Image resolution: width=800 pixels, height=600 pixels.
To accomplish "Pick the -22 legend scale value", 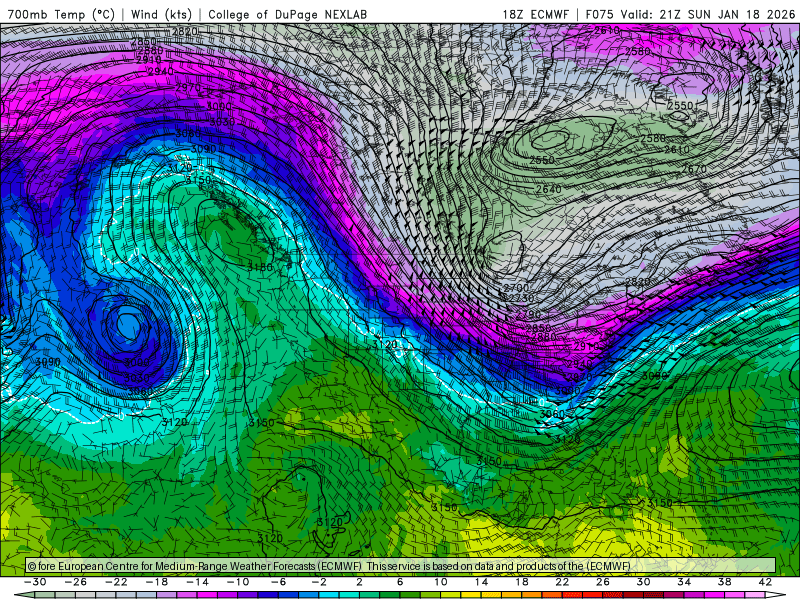I will point(116,582).
